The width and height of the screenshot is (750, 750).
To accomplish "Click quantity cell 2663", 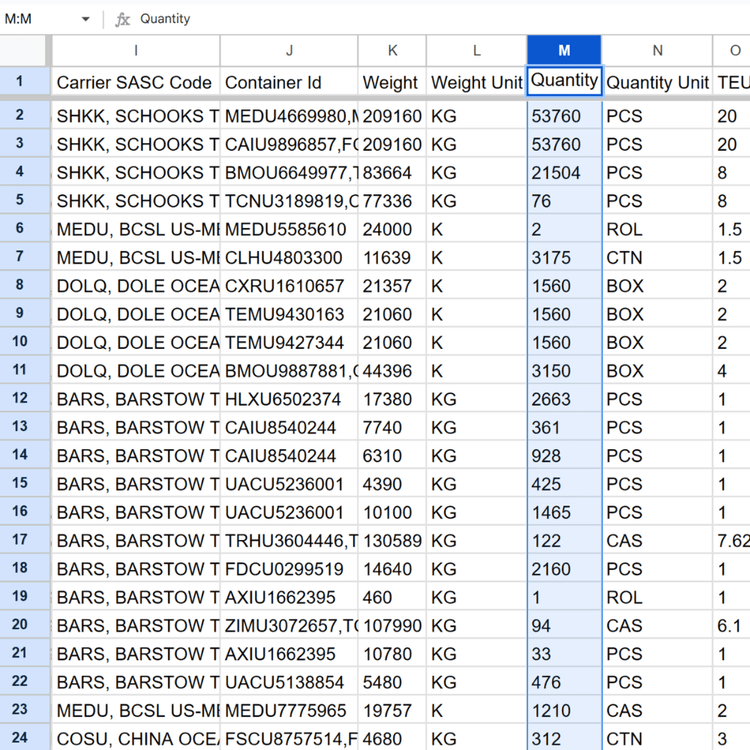I will tap(564, 398).
